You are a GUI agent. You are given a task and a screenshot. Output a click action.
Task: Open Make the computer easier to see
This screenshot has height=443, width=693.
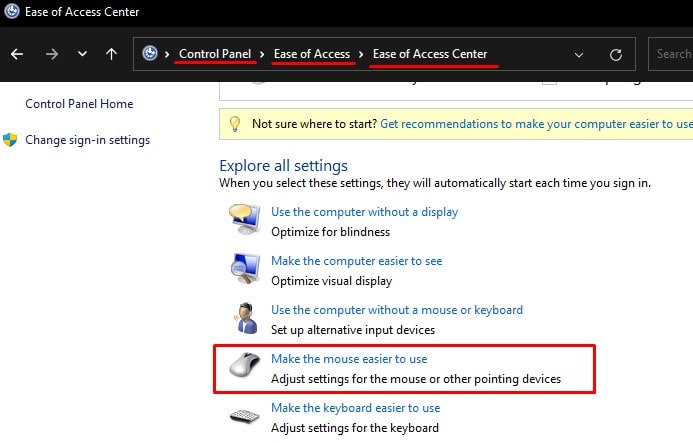tap(356, 261)
